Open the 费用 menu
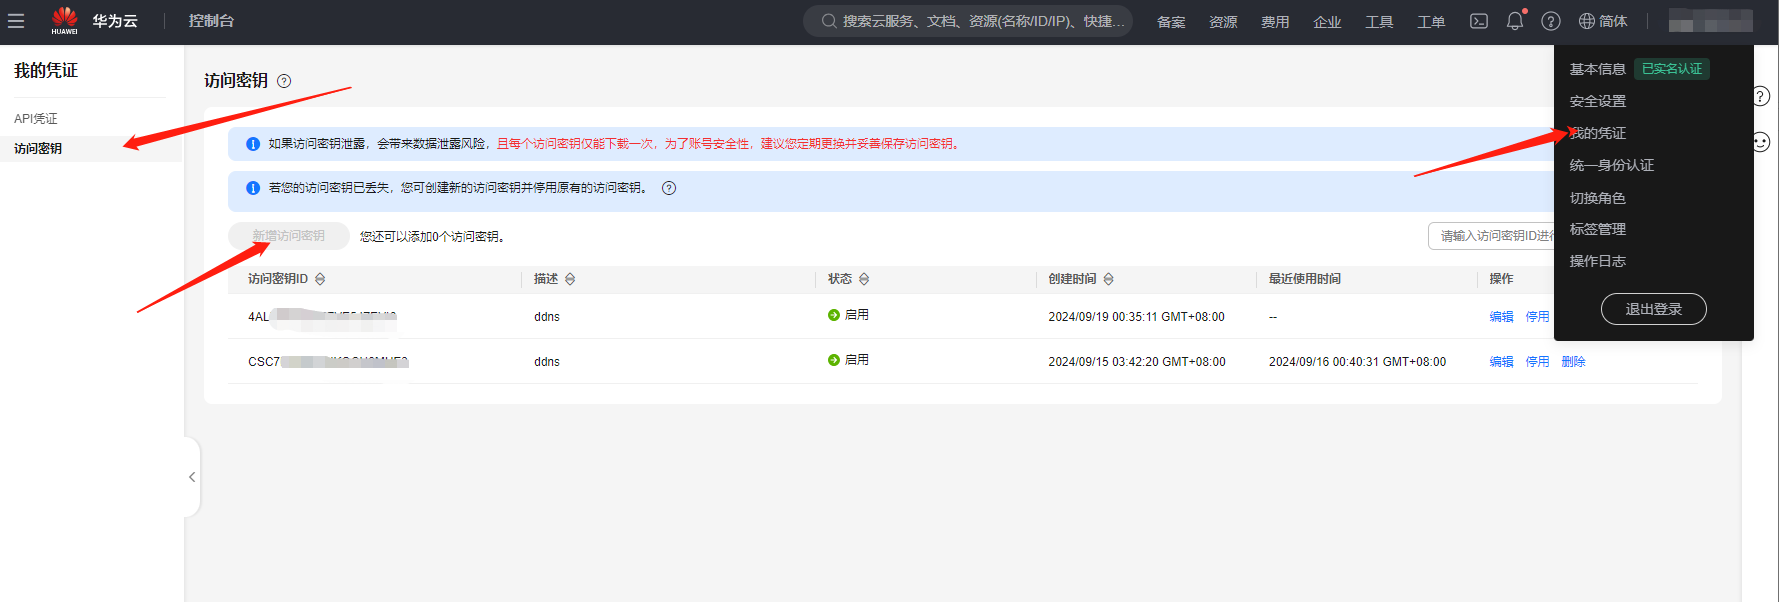The height and width of the screenshot is (602, 1779). point(1275,22)
